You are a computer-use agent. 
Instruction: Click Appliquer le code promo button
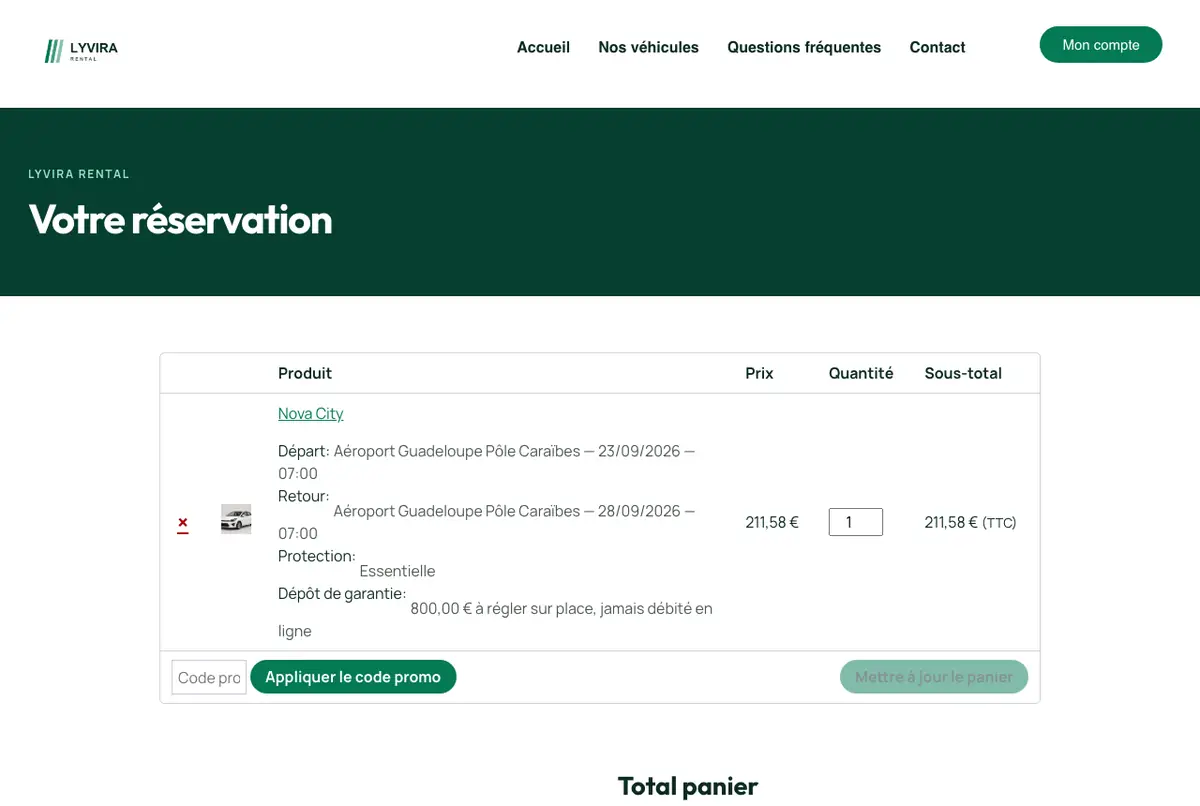(353, 677)
